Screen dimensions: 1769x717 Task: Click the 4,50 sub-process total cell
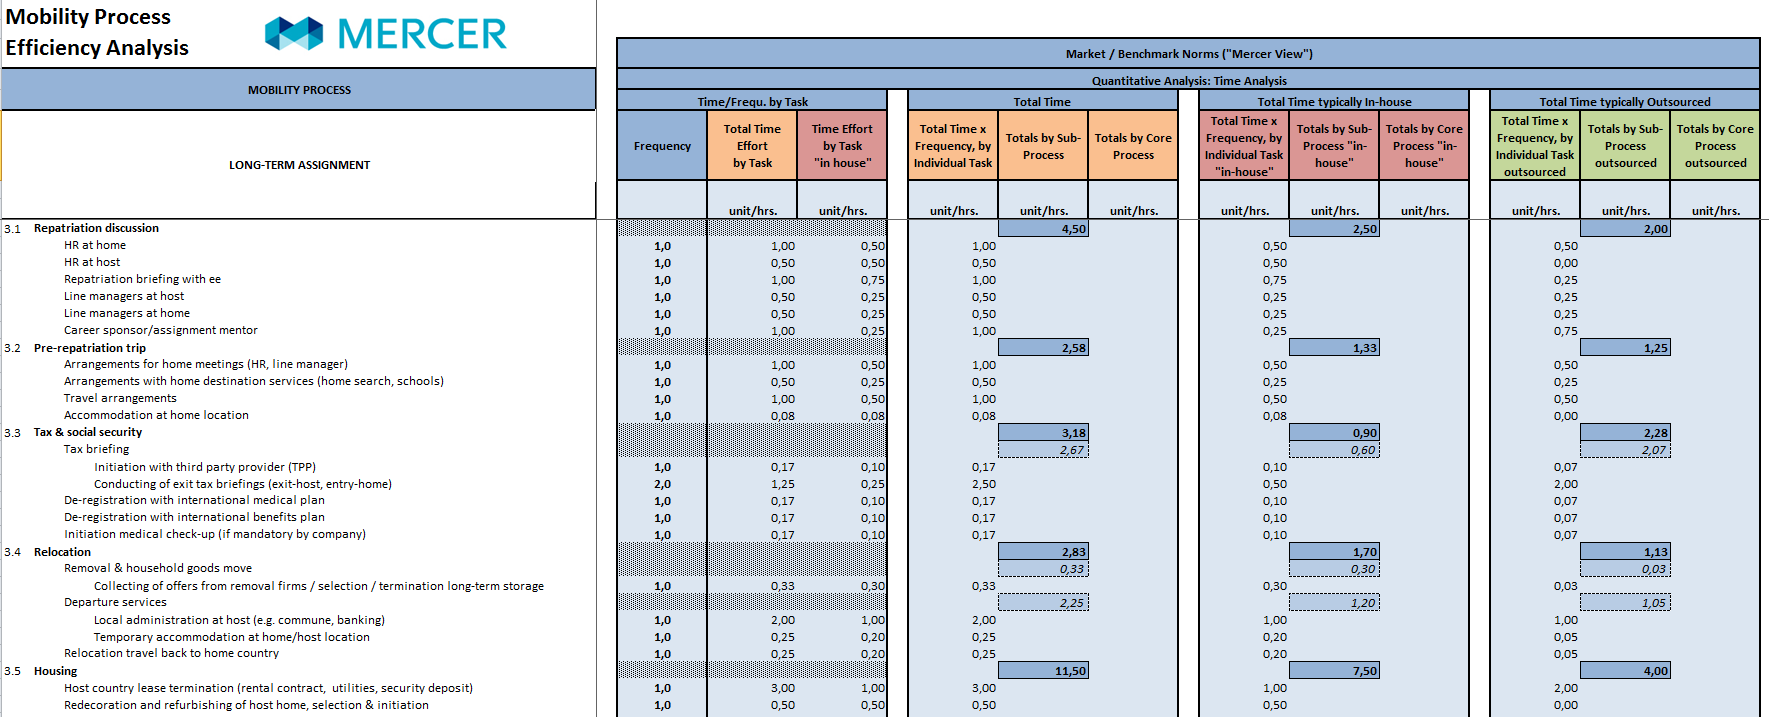(1043, 229)
